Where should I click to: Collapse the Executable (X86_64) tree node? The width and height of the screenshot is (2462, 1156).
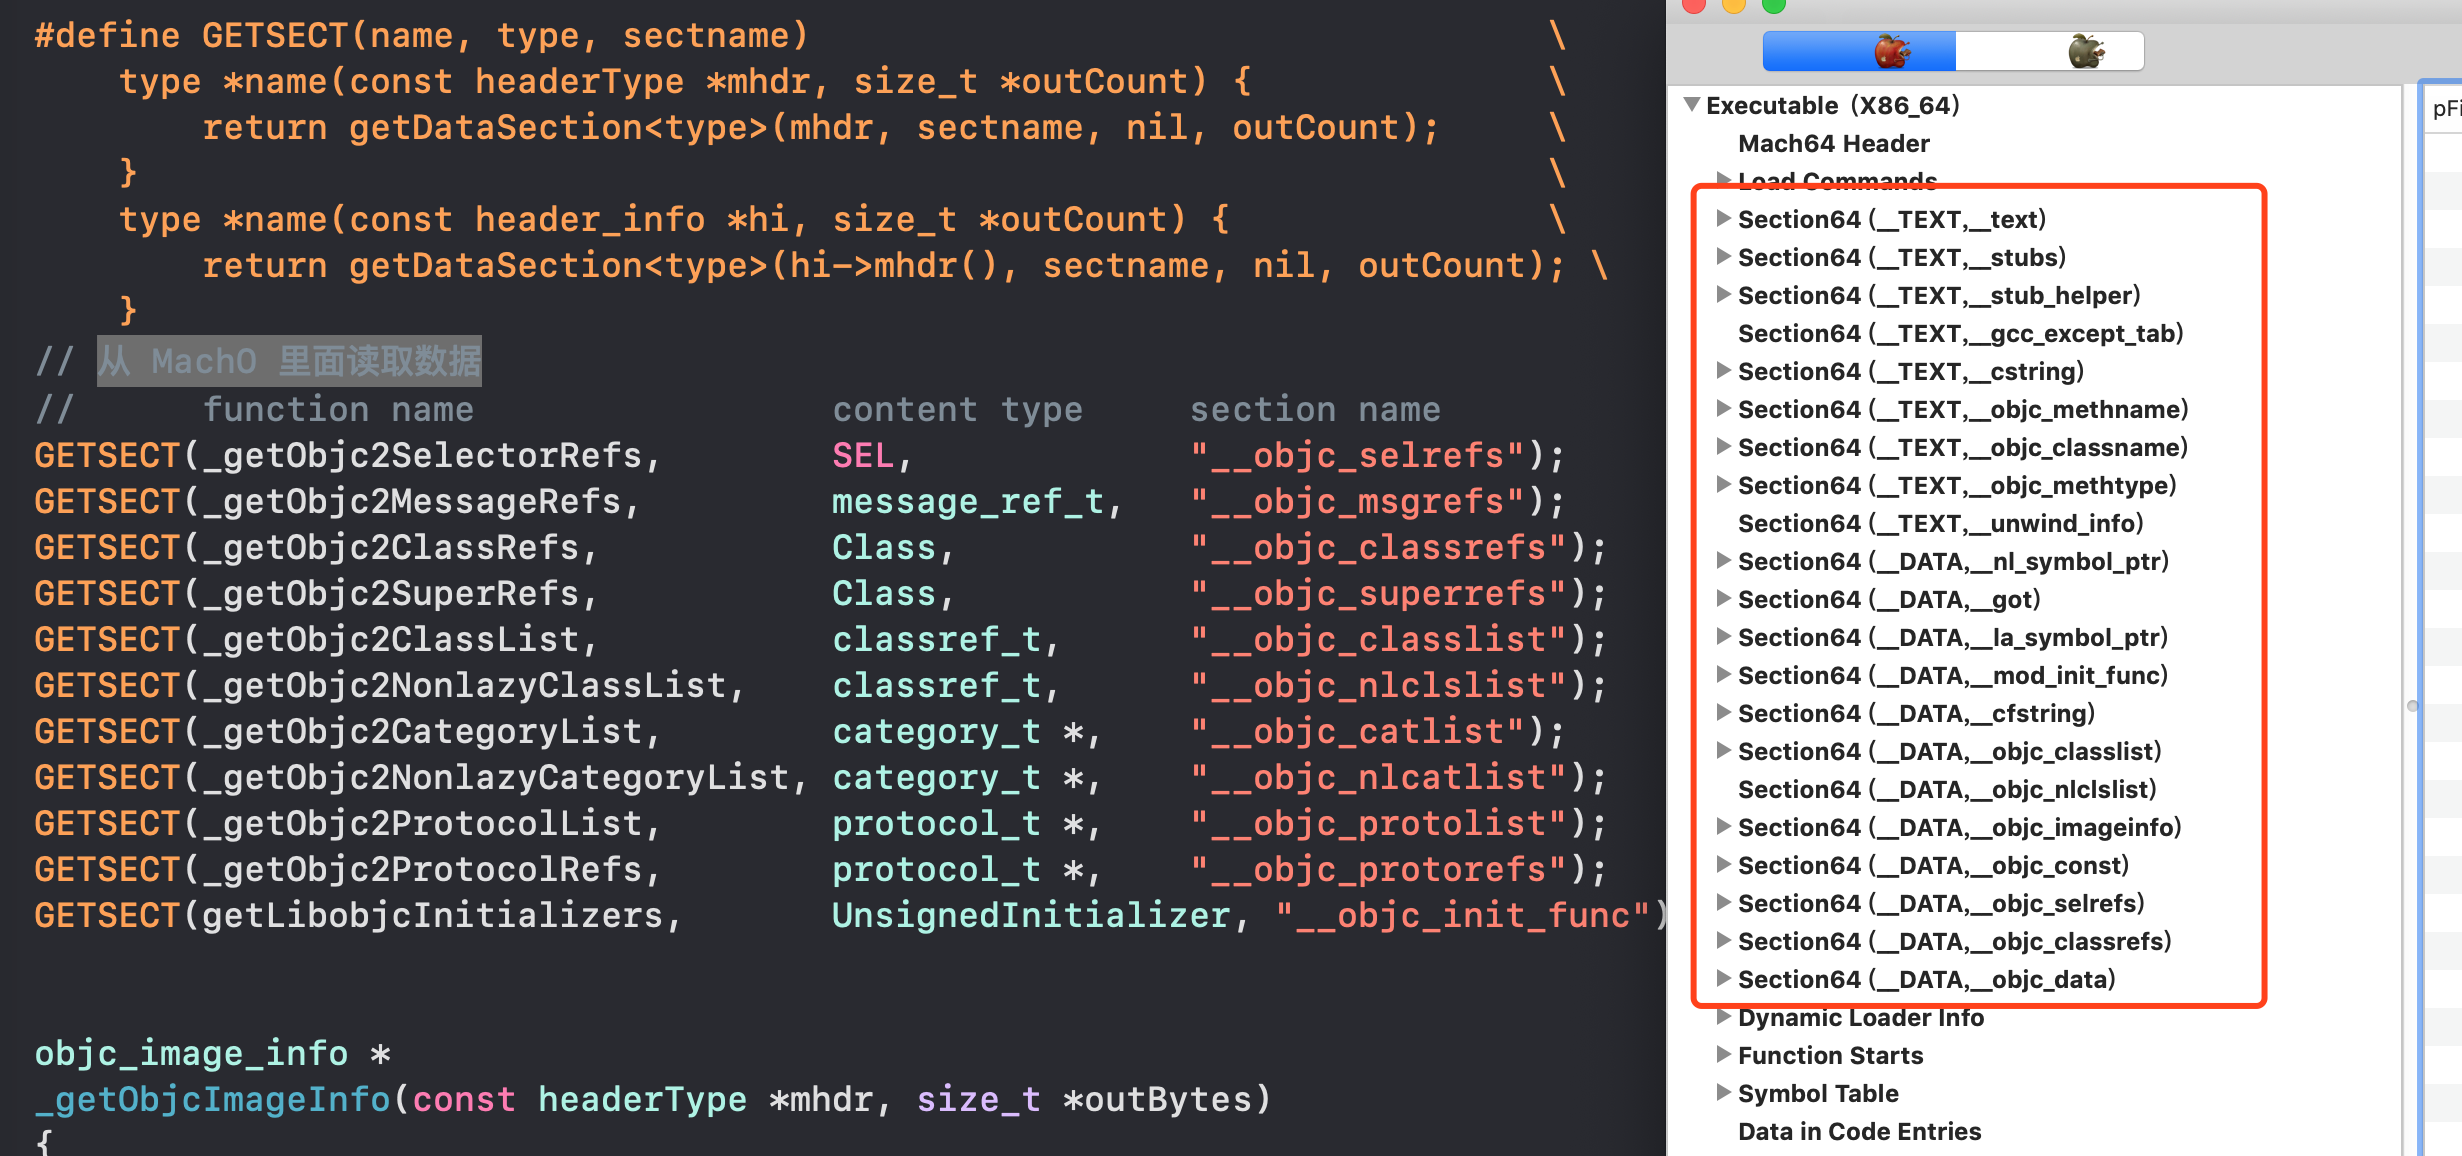click(x=1691, y=105)
